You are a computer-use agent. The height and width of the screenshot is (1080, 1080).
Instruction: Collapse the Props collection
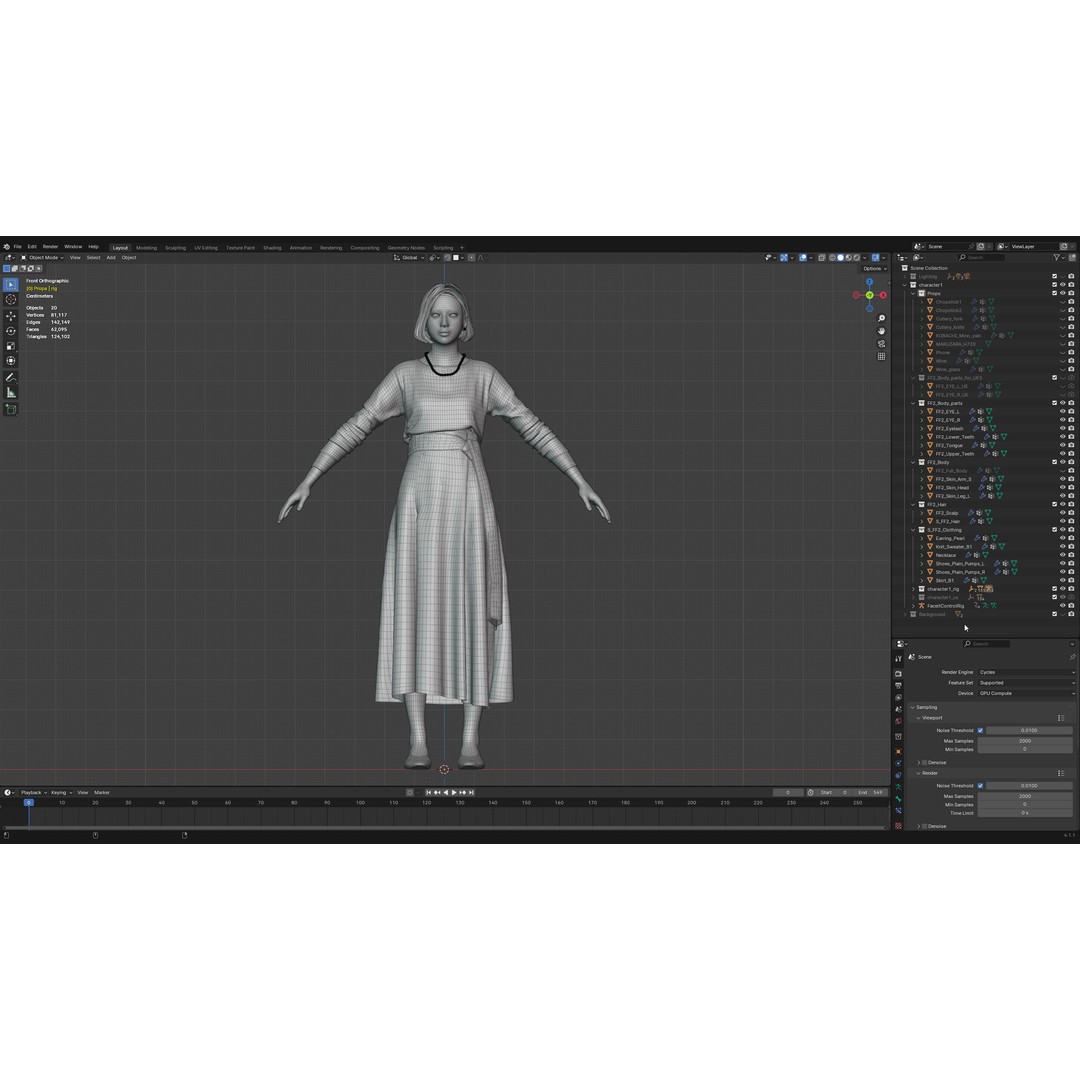[913, 293]
